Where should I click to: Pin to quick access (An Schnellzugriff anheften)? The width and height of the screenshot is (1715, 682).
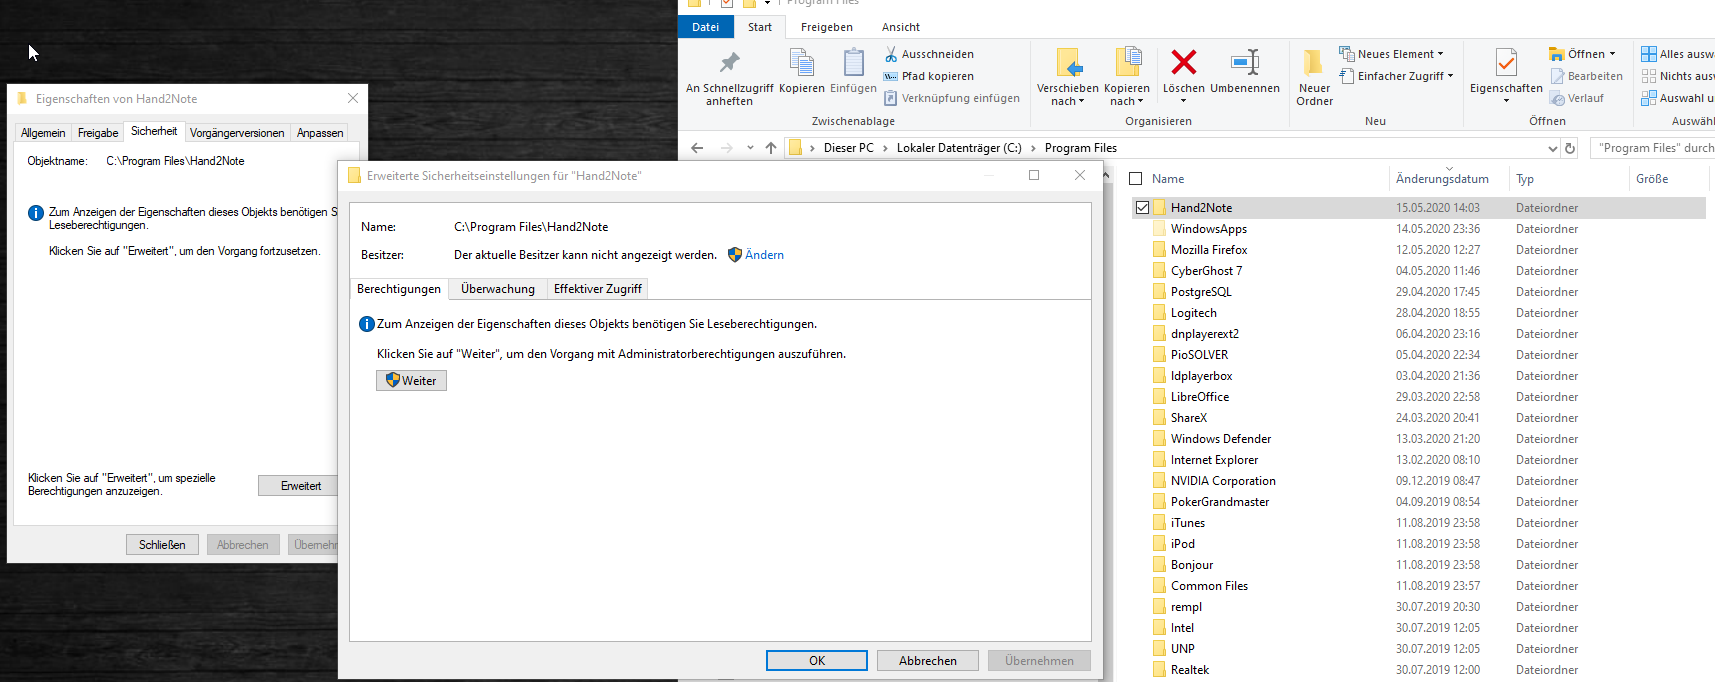coord(729,78)
